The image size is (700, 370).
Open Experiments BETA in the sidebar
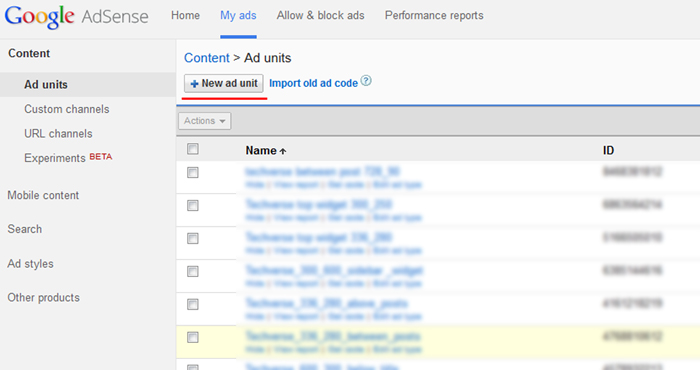pos(68,158)
